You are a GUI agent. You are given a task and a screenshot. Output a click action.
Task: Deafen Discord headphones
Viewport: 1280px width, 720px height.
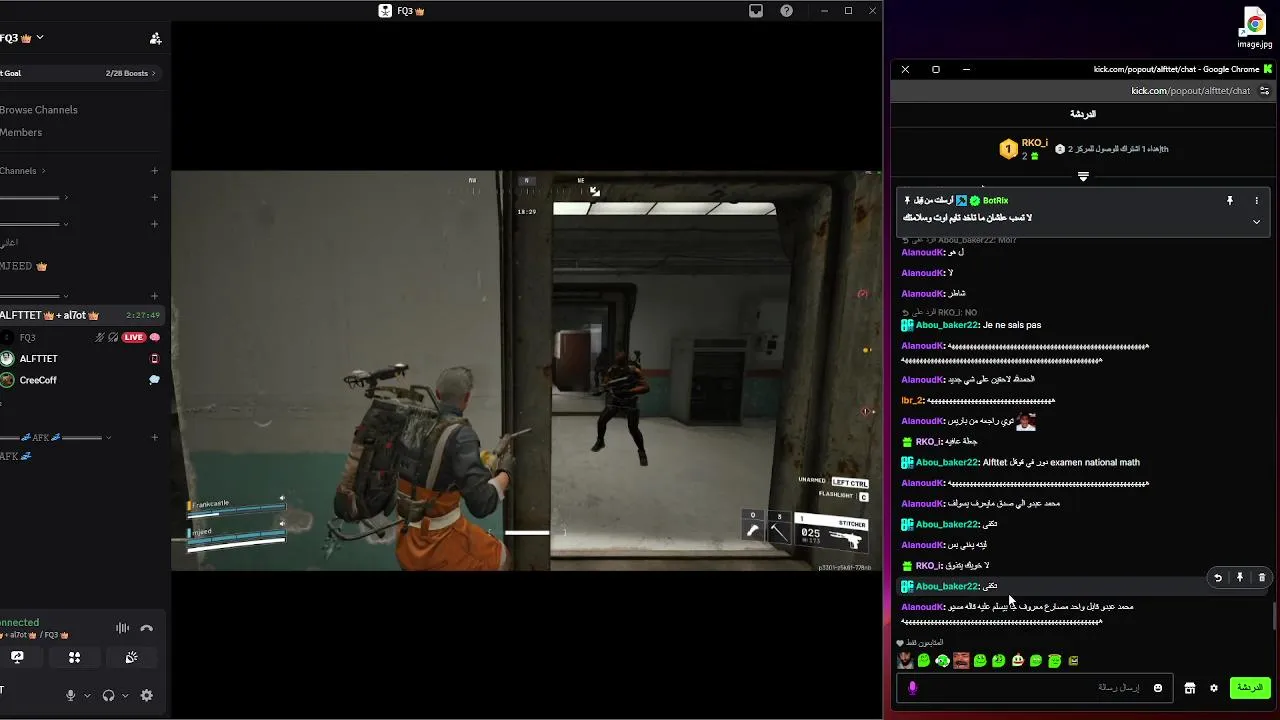tap(108, 695)
